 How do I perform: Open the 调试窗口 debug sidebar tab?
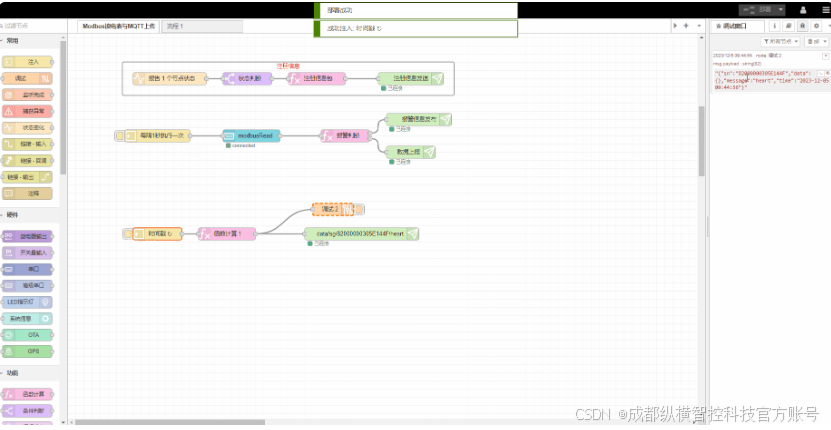pos(737,25)
